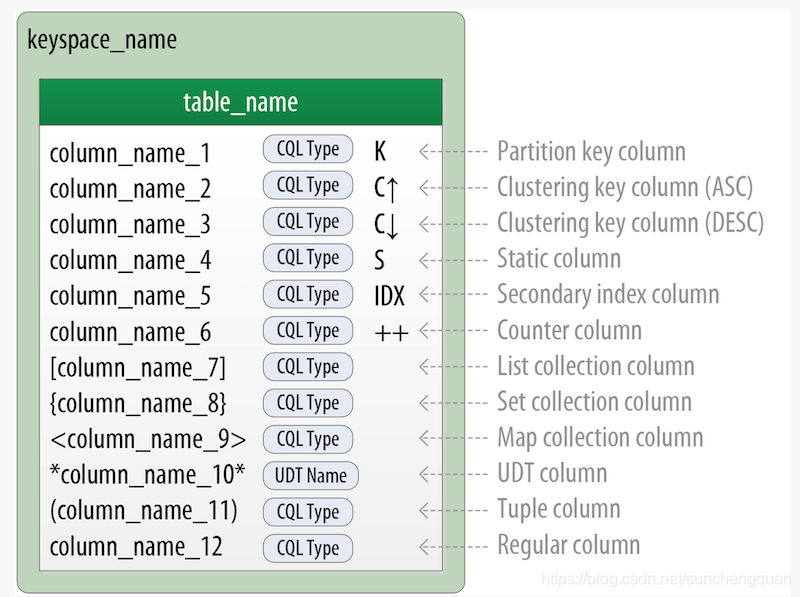Click the keyspace_name label

(x=102, y=40)
